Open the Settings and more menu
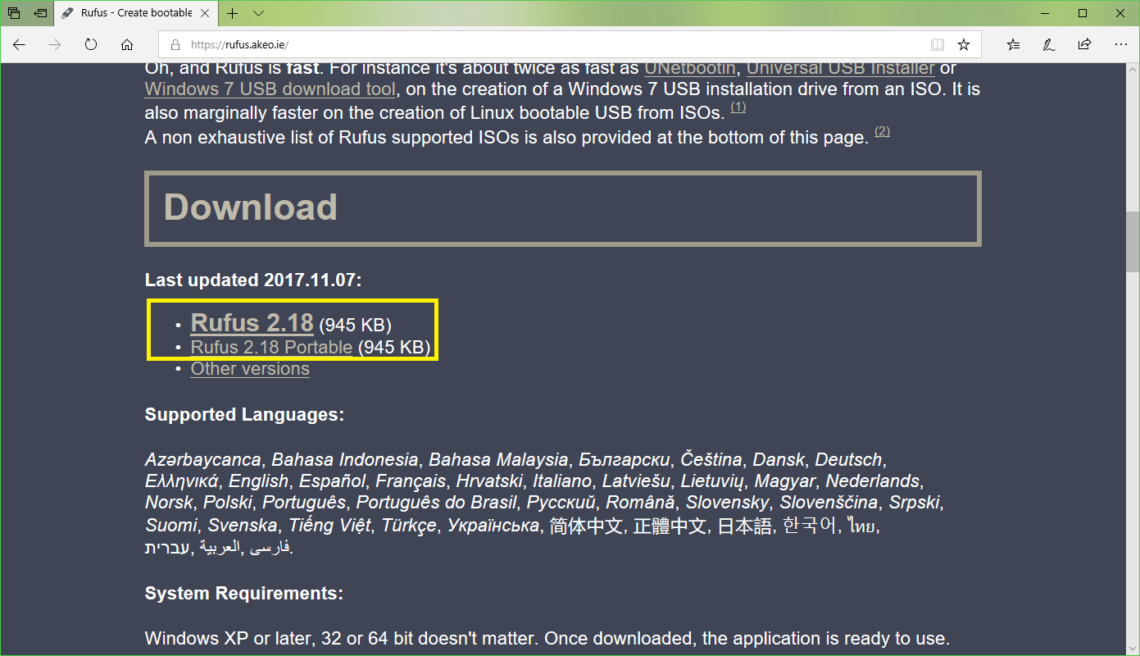Screen dimensions: 1140x656 tap(1120, 45)
